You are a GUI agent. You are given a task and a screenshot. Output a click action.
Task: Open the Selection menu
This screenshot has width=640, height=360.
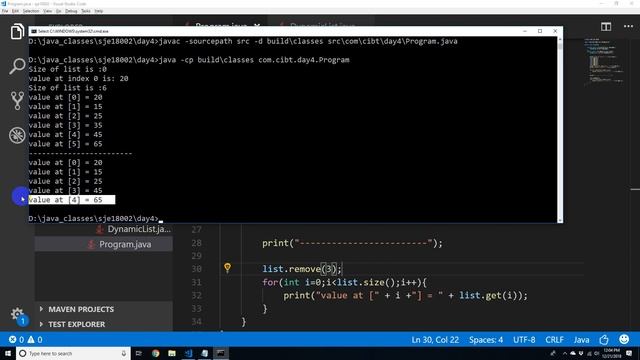click(x=31, y=11)
